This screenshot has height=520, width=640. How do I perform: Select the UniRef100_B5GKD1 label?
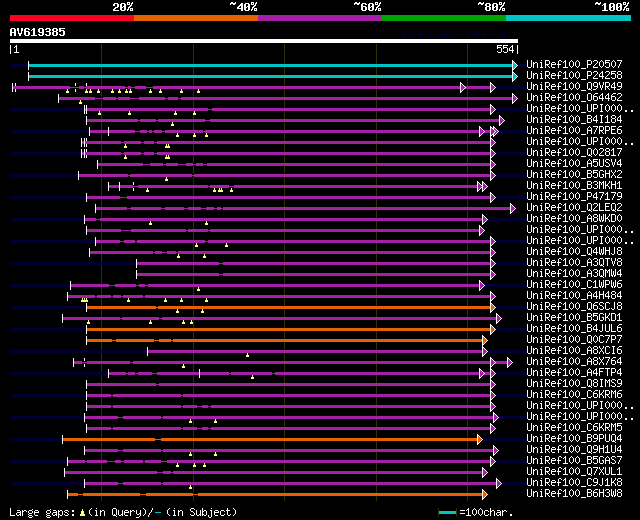pos(574,318)
